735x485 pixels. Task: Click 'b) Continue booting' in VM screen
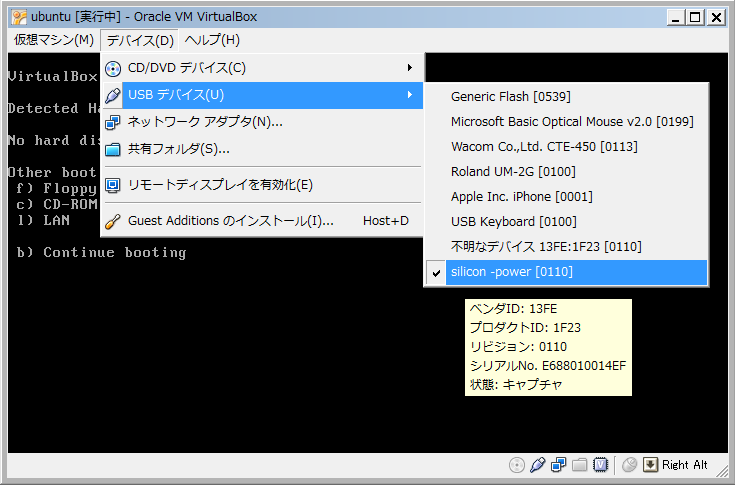101,253
